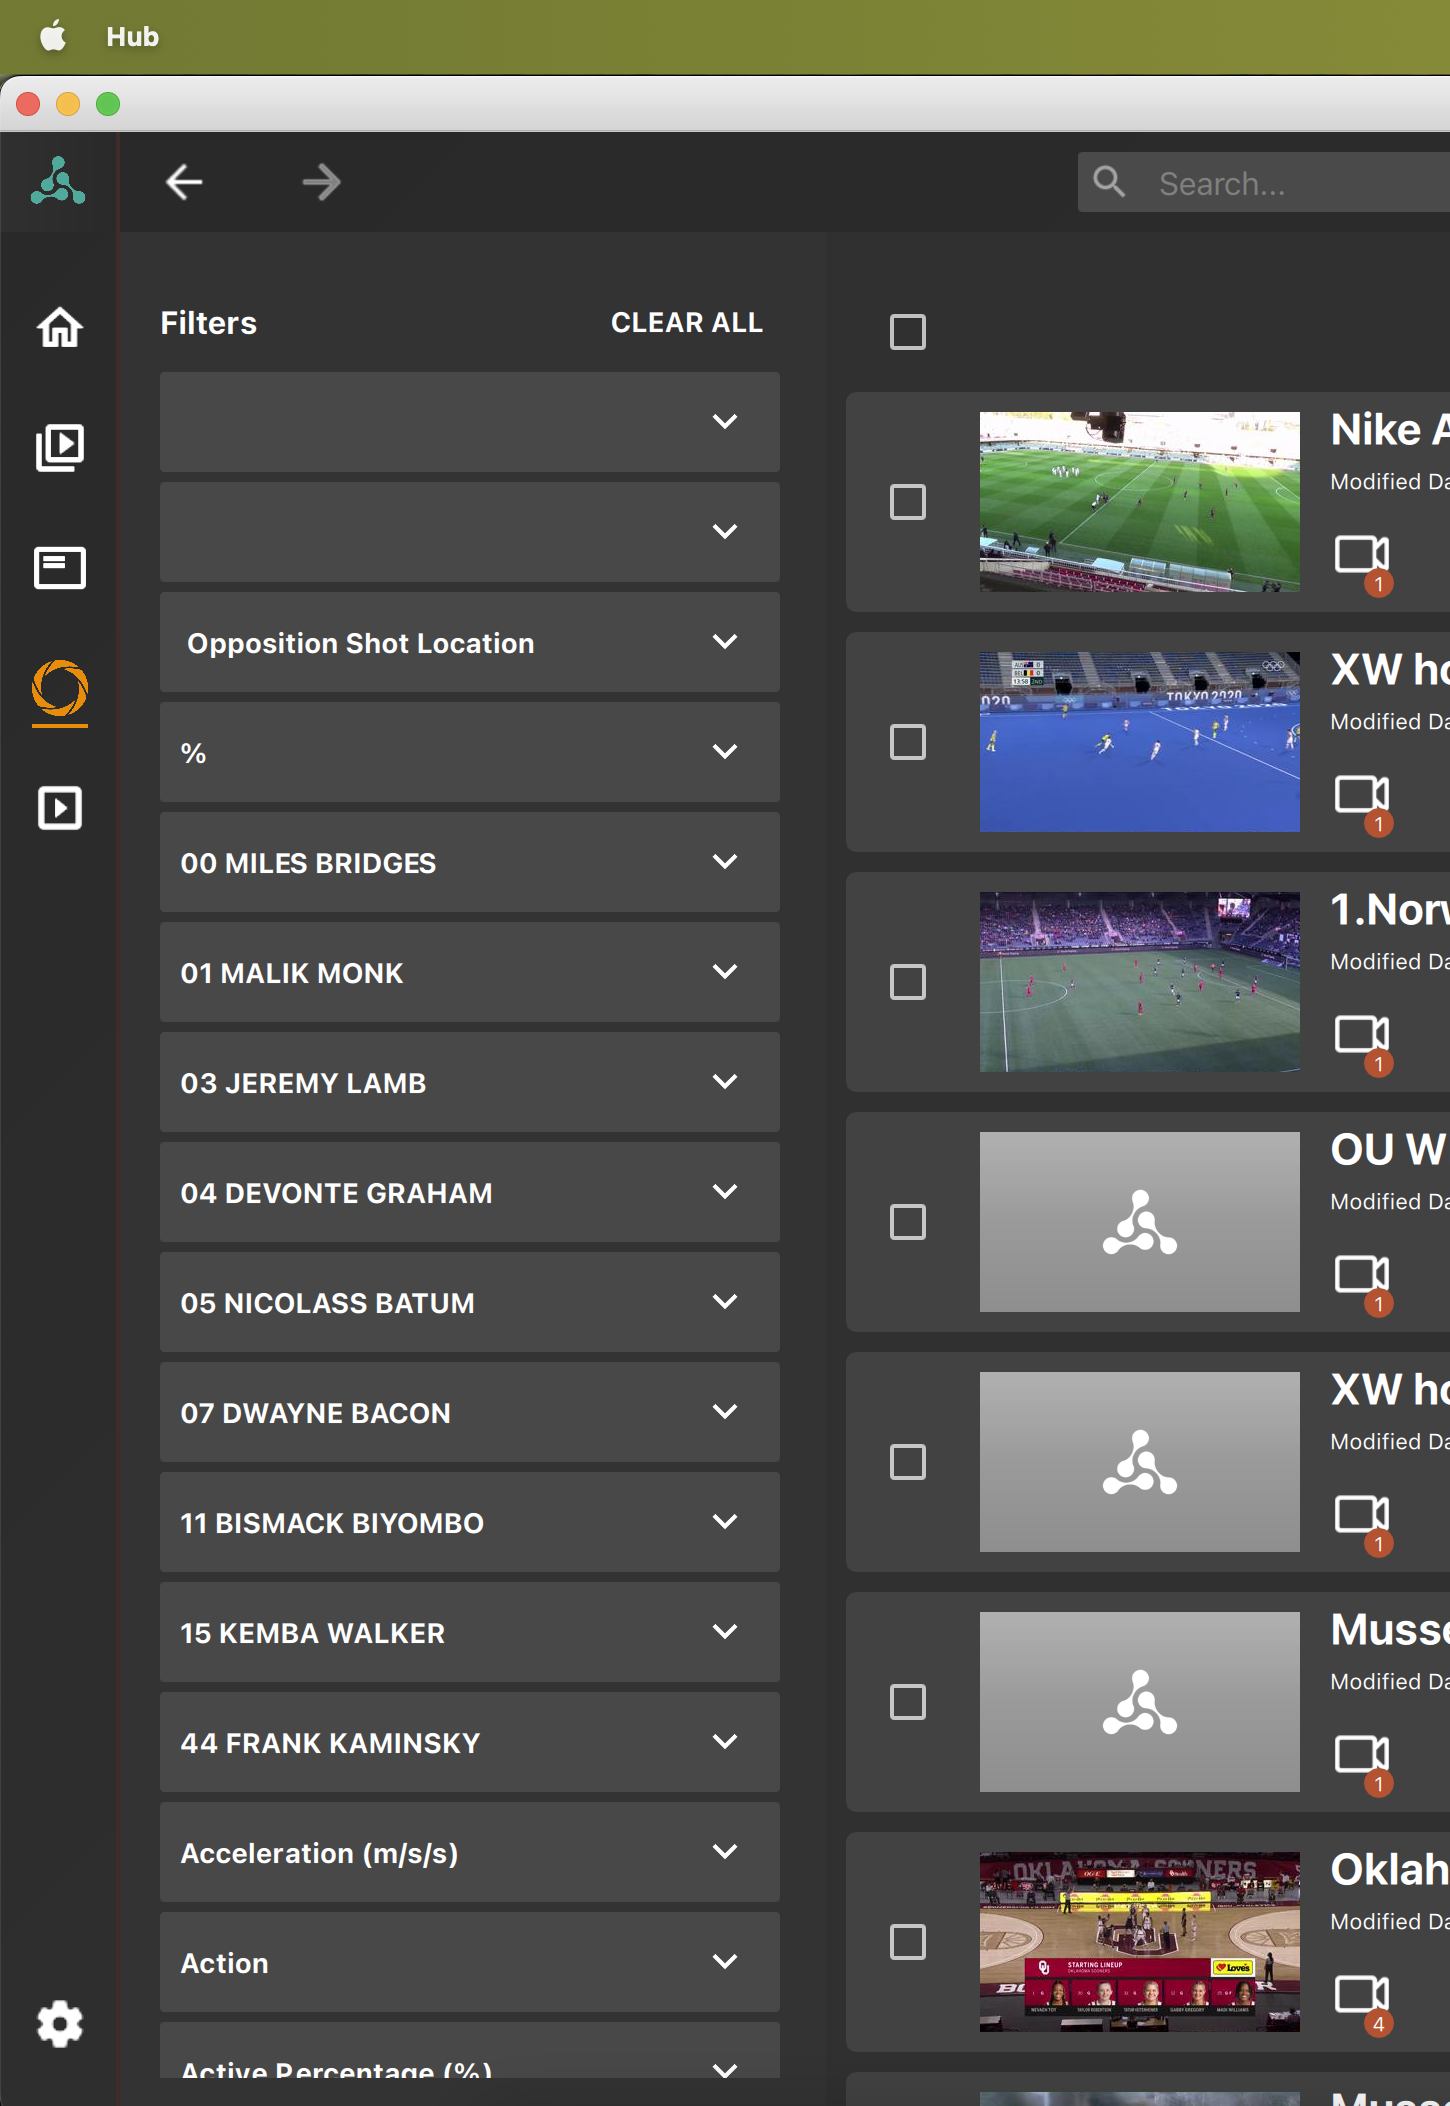
Task: Expand Acceleration (m/s/s) filter
Action: 470,1852
